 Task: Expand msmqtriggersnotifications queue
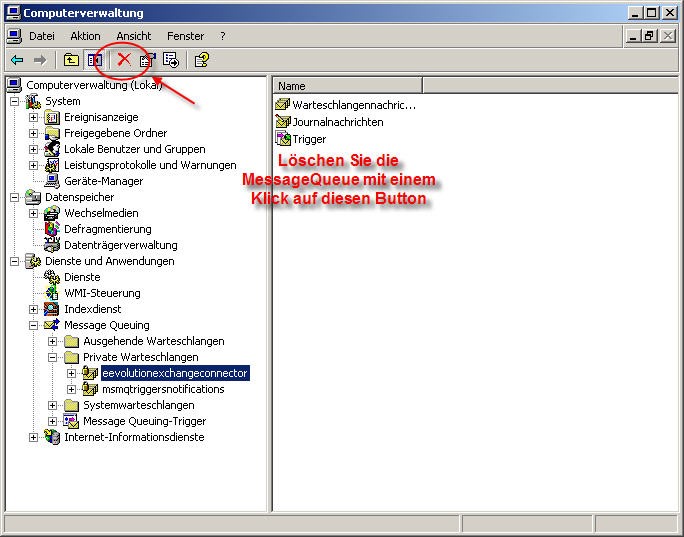coord(71,389)
